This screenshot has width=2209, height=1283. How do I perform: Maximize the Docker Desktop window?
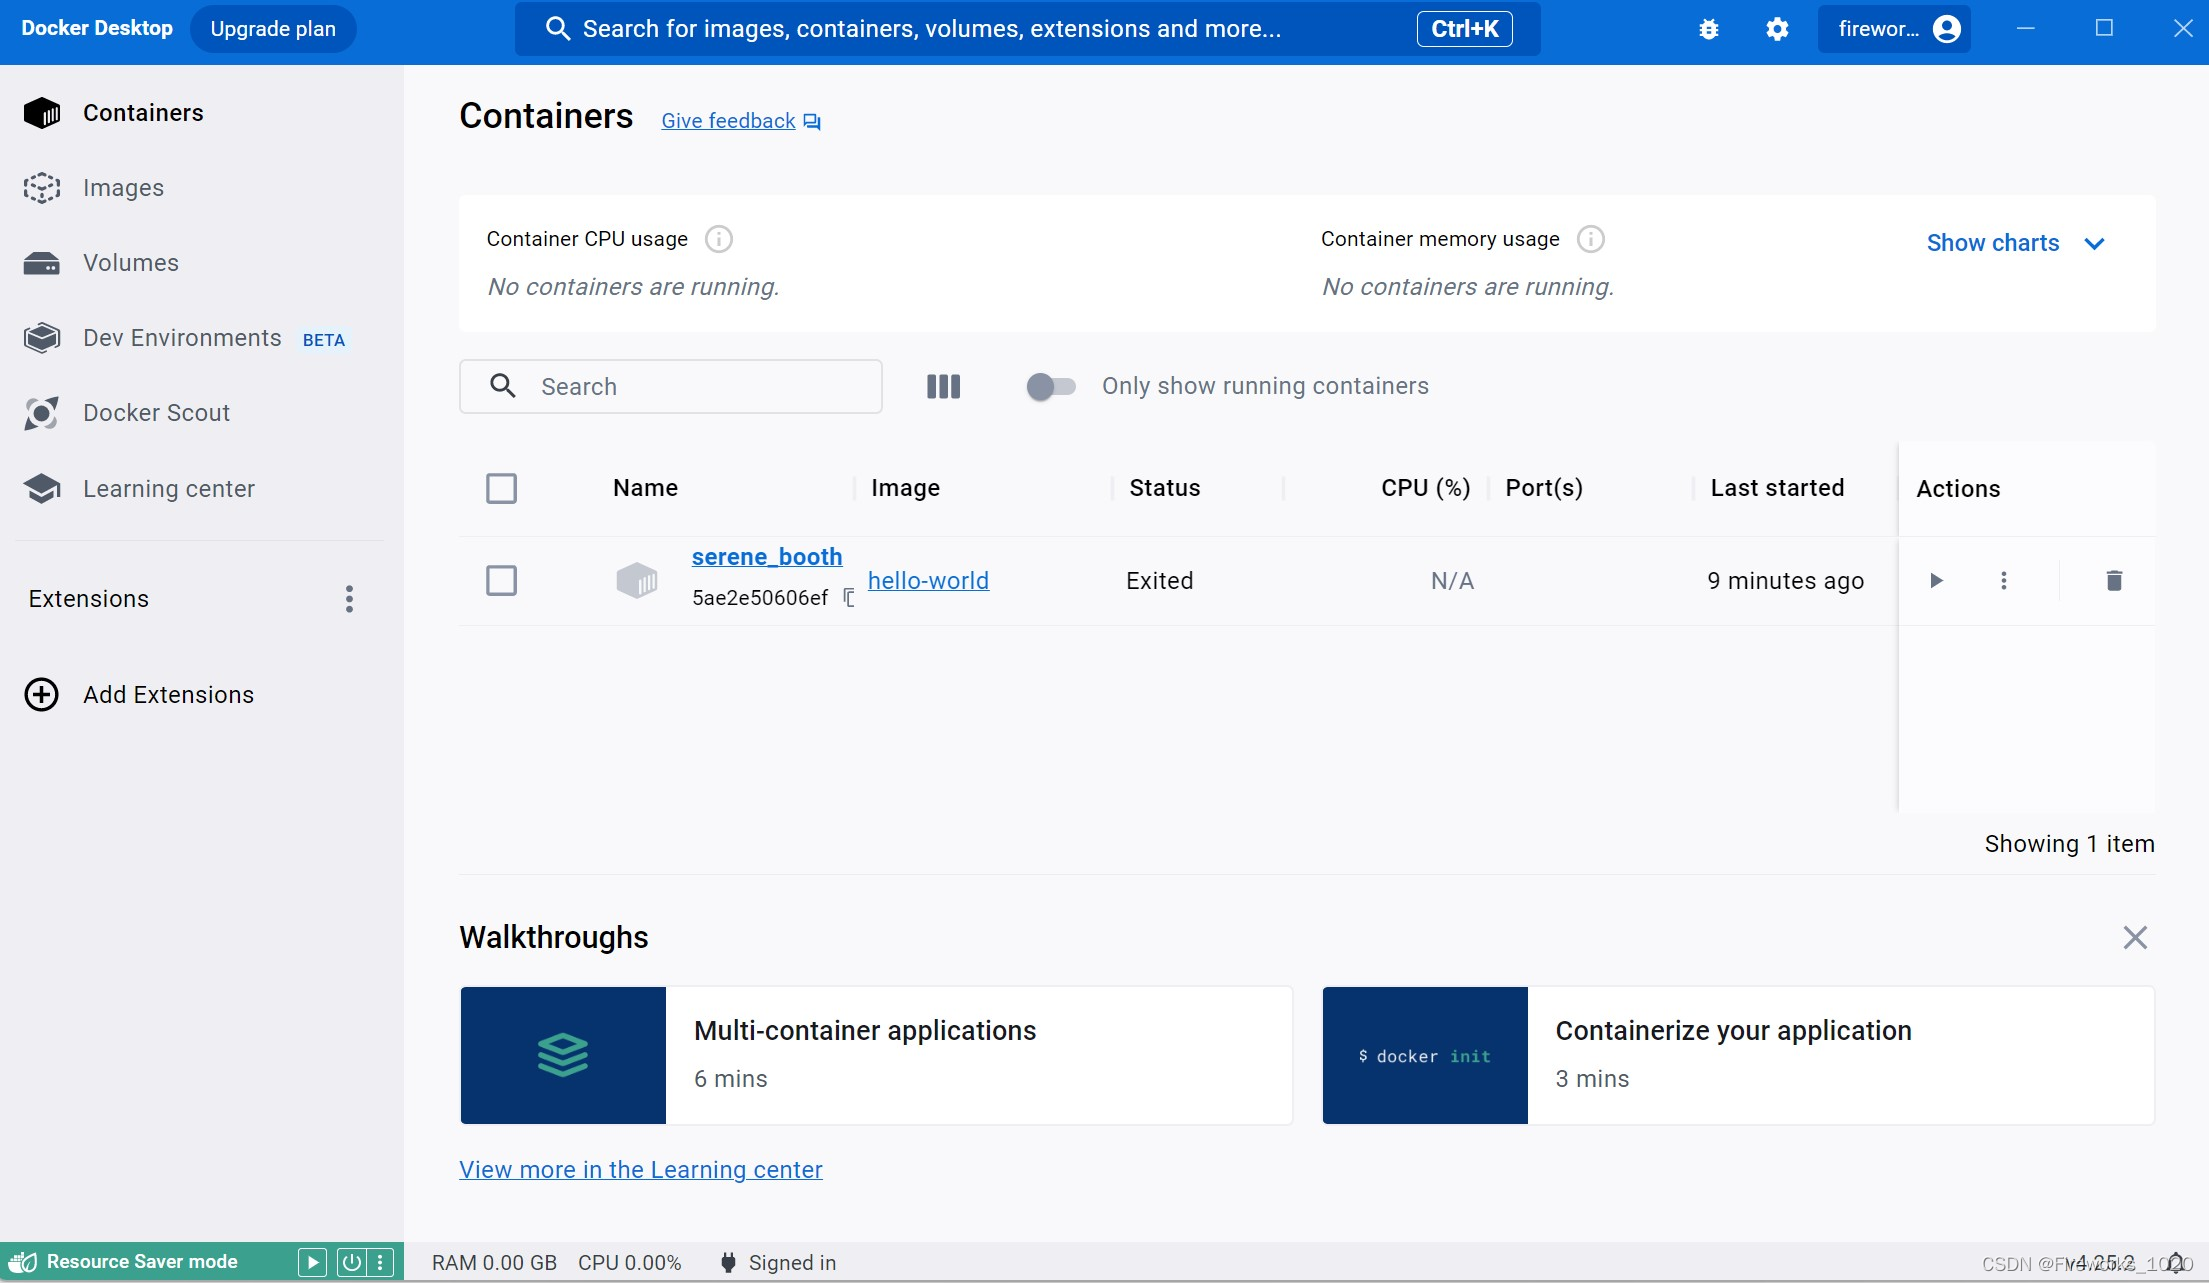click(2104, 28)
